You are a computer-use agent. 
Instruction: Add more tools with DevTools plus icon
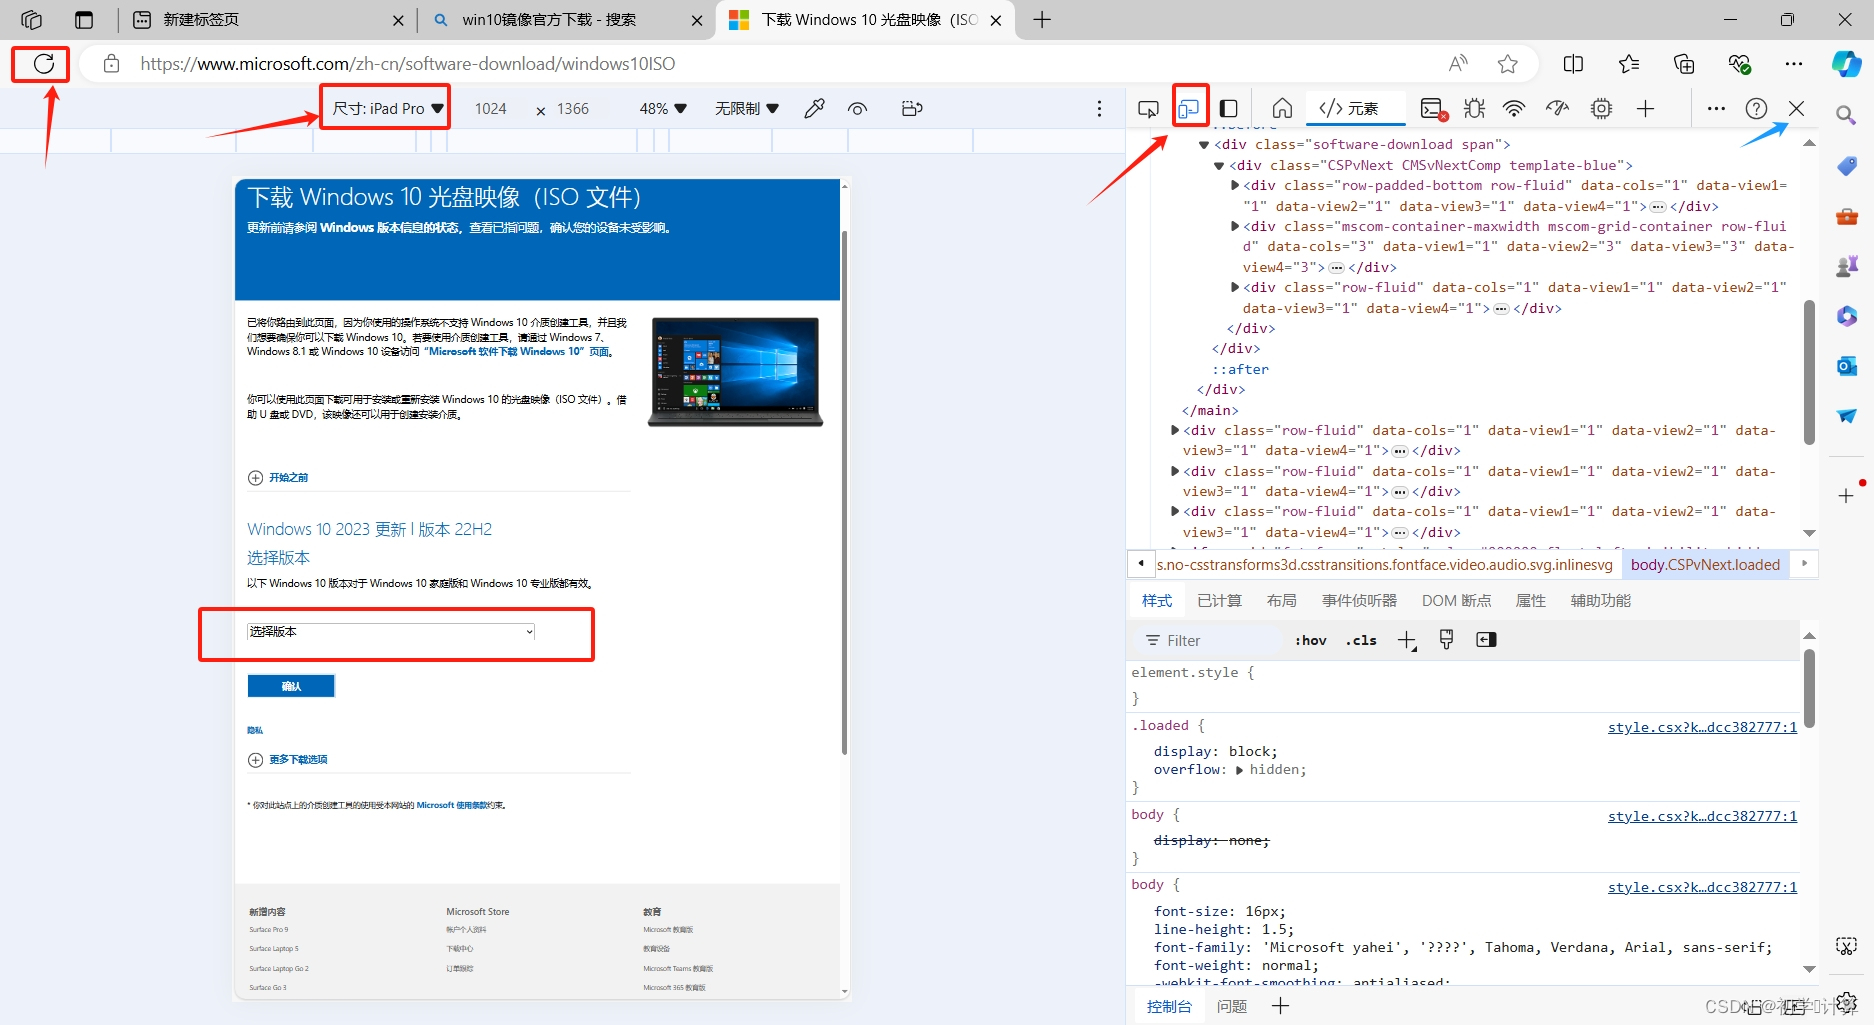[x=1645, y=108]
